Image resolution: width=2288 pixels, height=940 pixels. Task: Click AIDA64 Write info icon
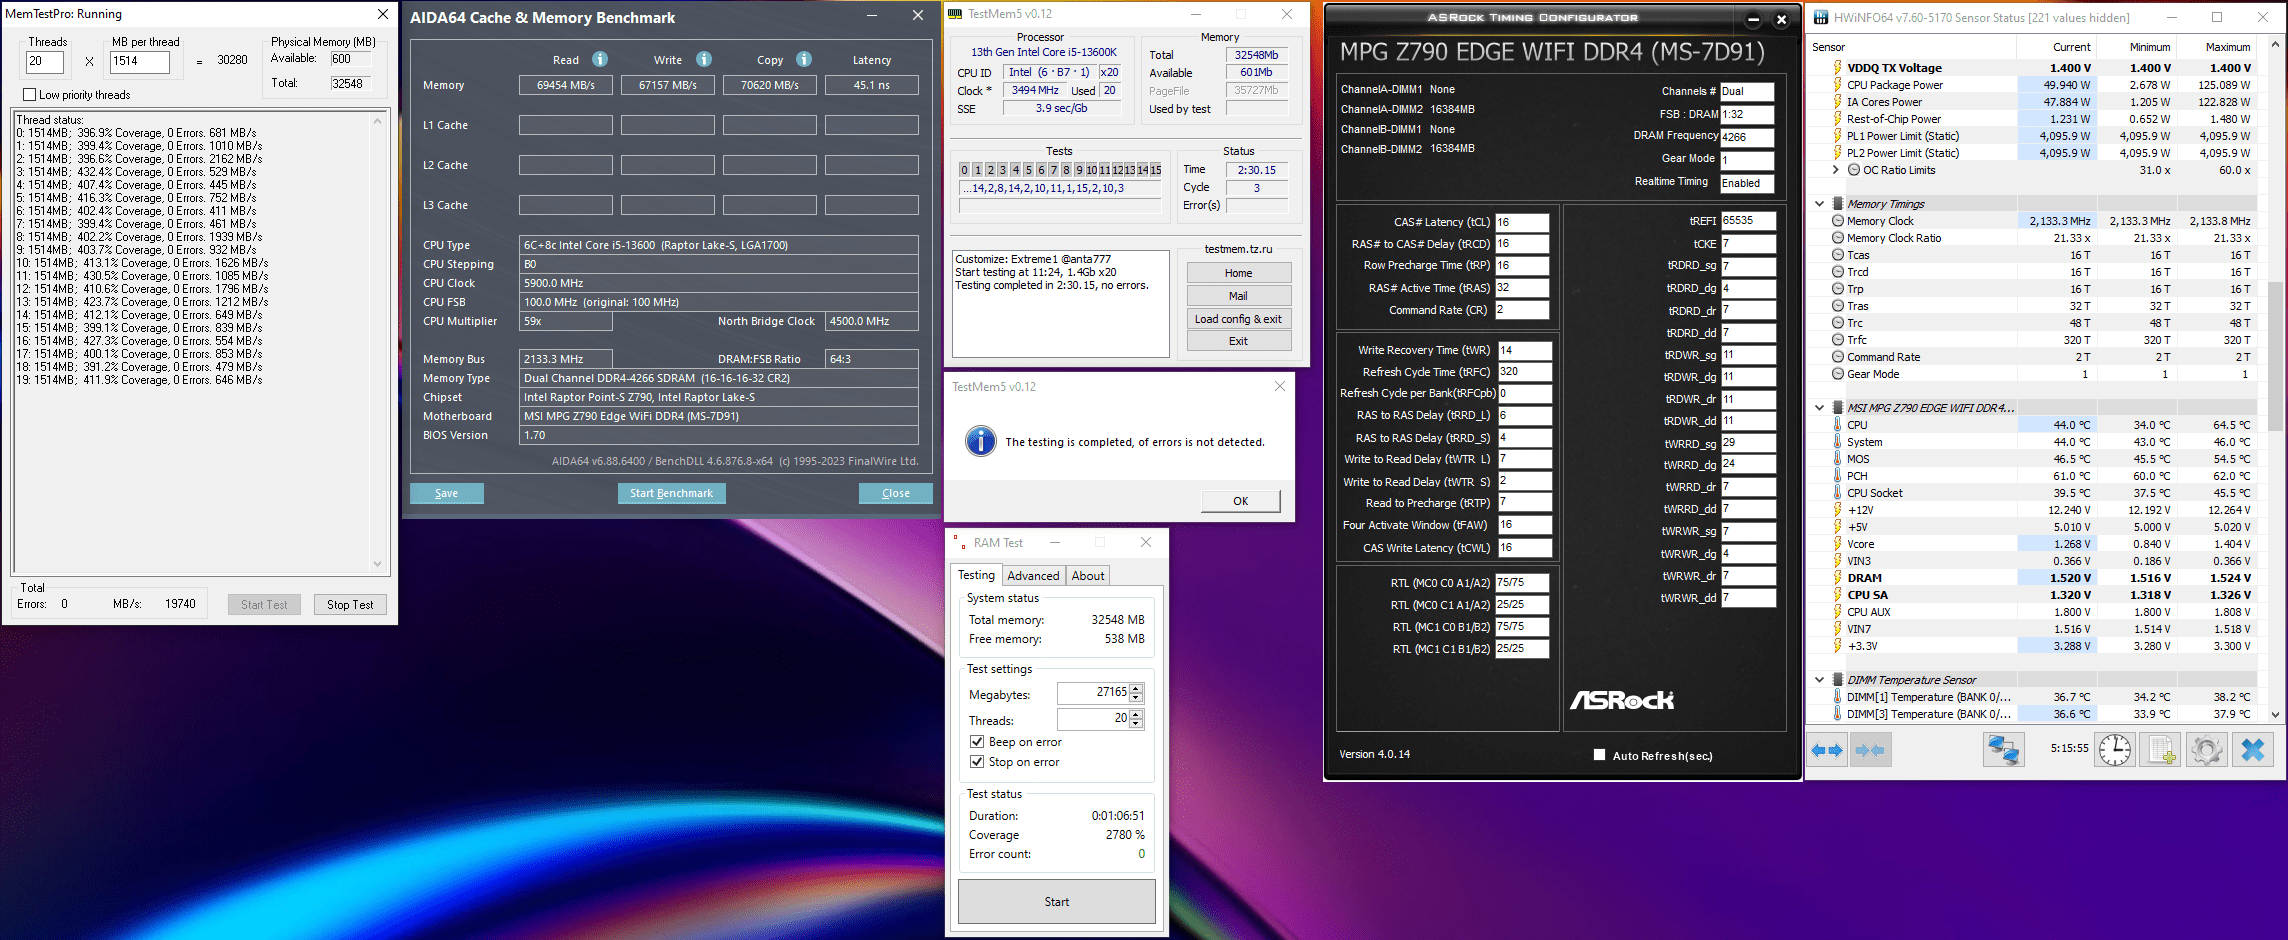point(704,59)
